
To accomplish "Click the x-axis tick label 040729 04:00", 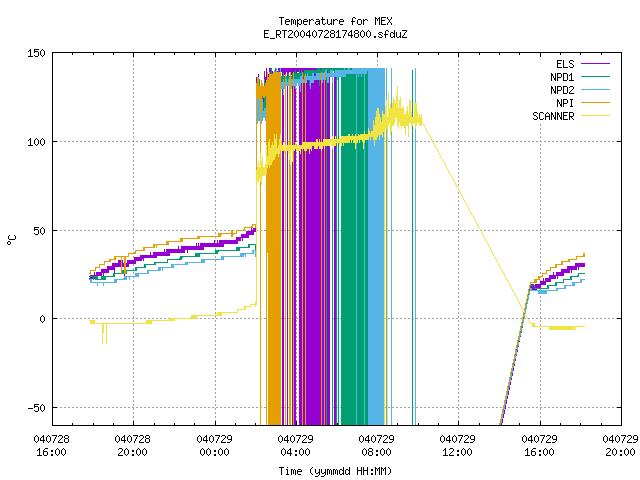I will click(x=296, y=446).
